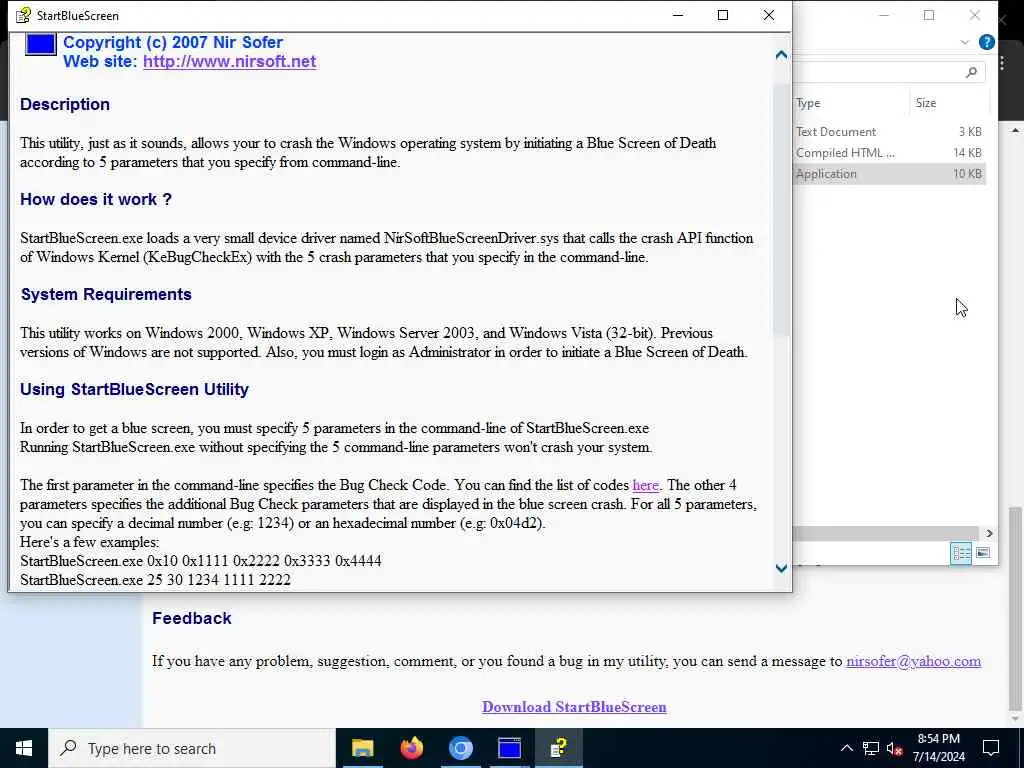Click the 3 KB size cell
Viewport: 1024px width, 768px height.
(970, 132)
